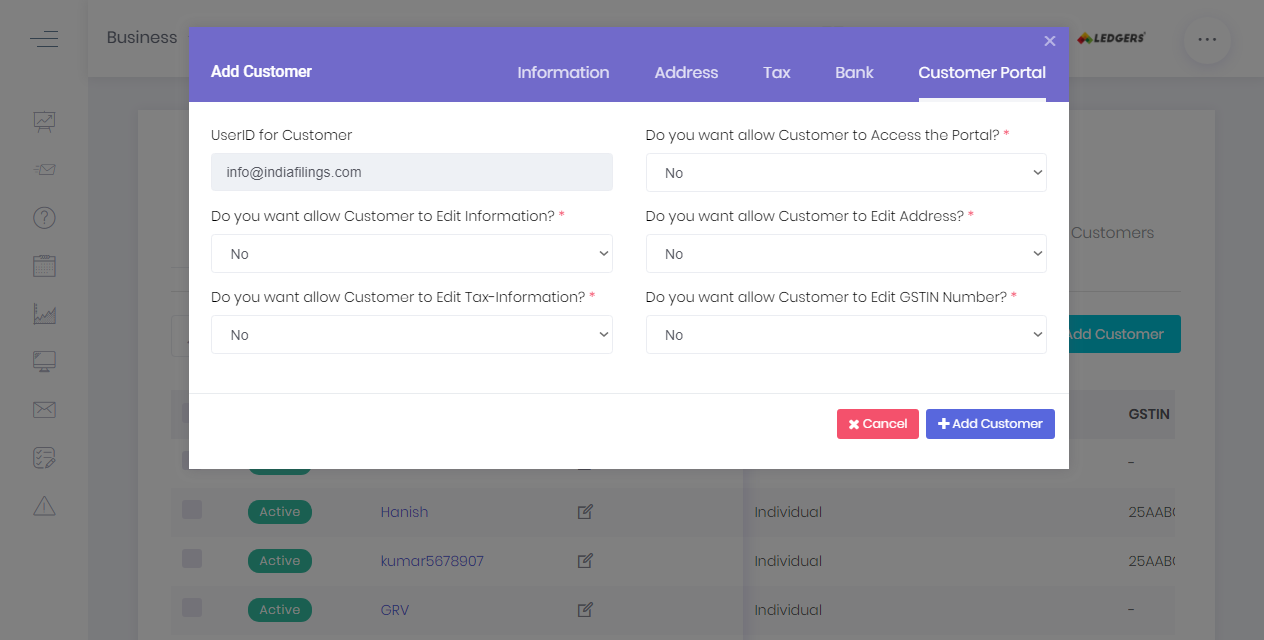Select the checkbox on the GRV row
This screenshot has height=640, width=1264.
[x=192, y=607]
